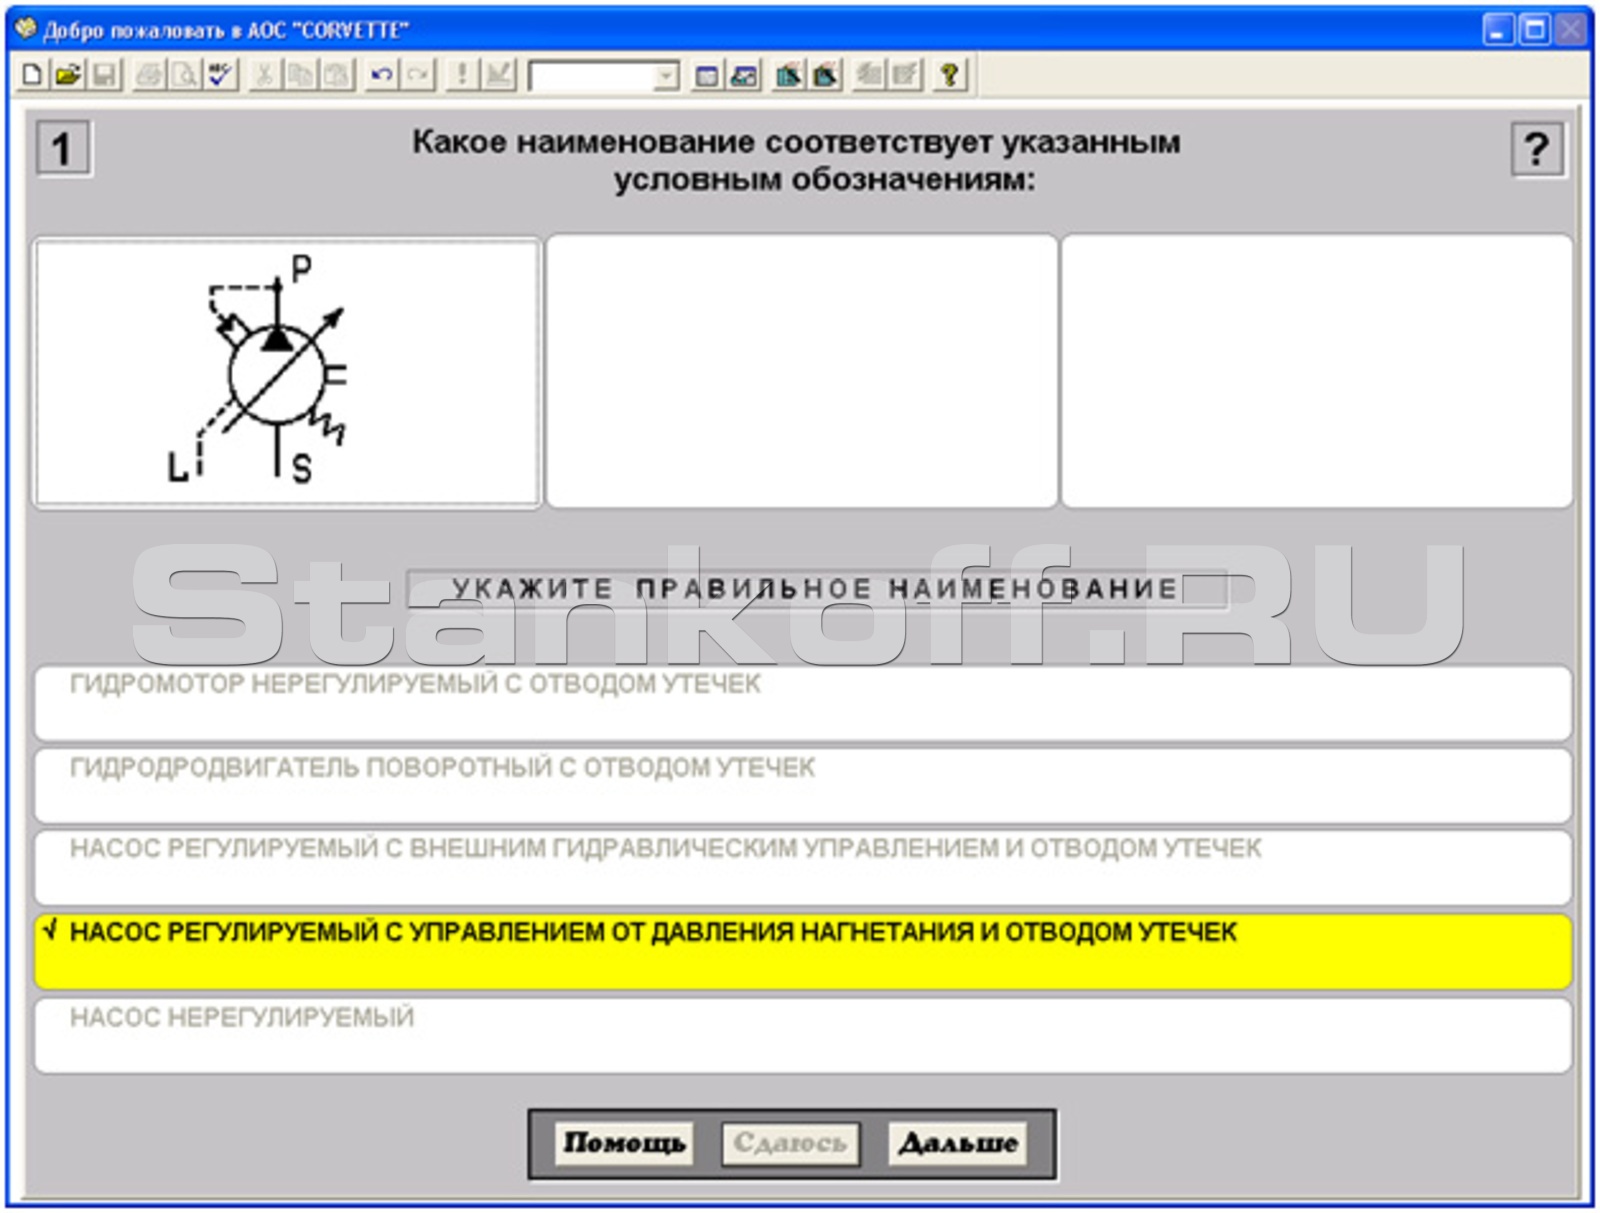
Task: Click the large question mark button top-right
Action: pos(1536,149)
